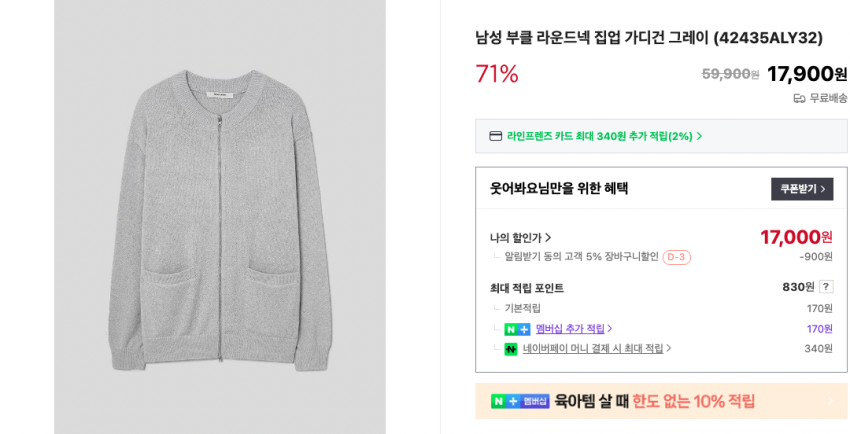Open the 멤버십 추가 적립 link

pos(574,329)
